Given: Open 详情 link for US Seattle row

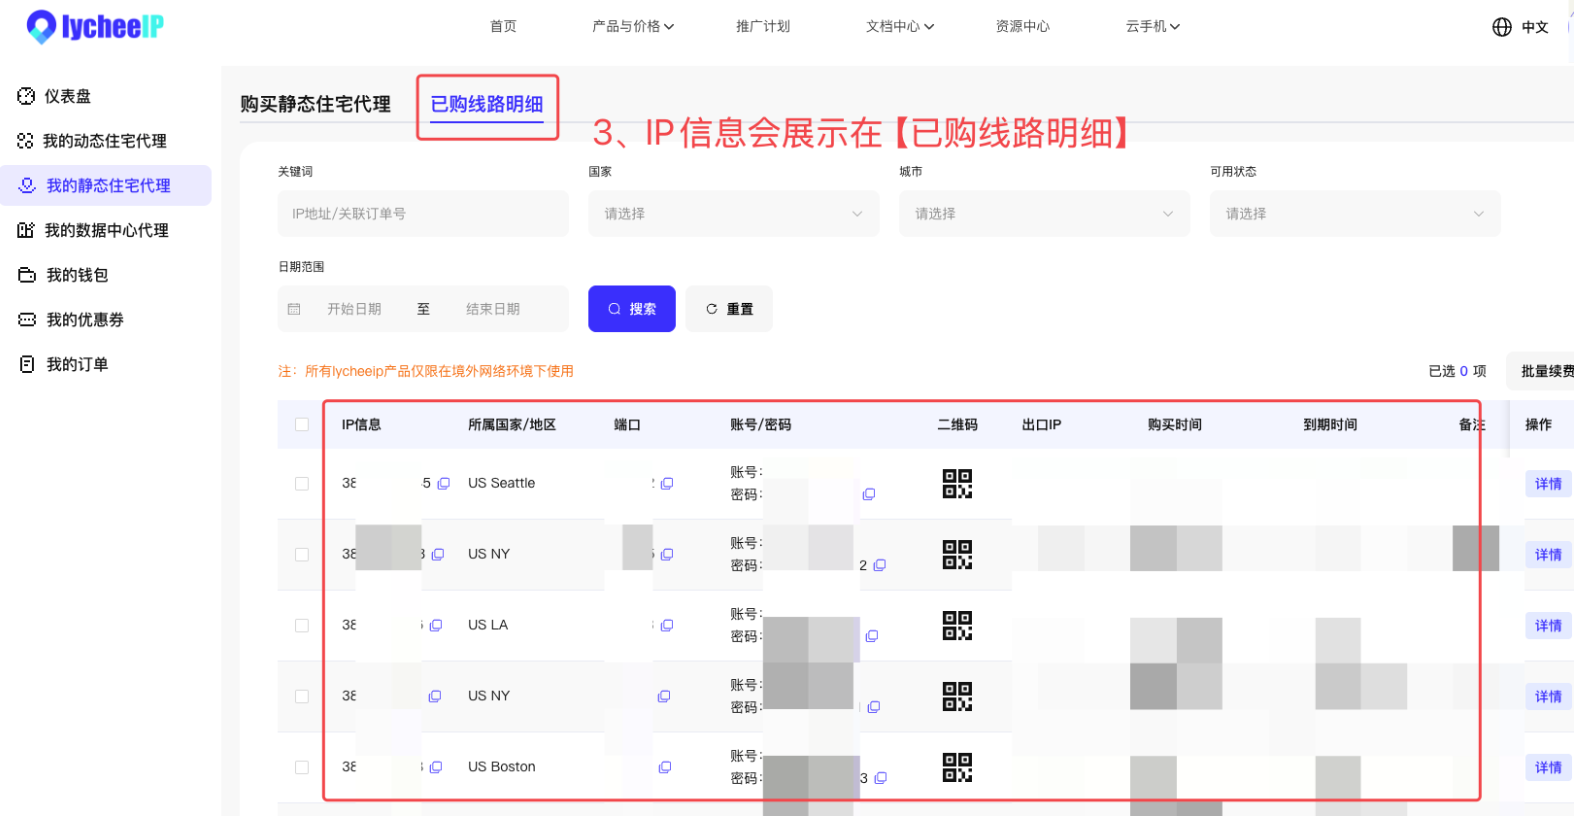Looking at the screenshot, I should (x=1547, y=484).
